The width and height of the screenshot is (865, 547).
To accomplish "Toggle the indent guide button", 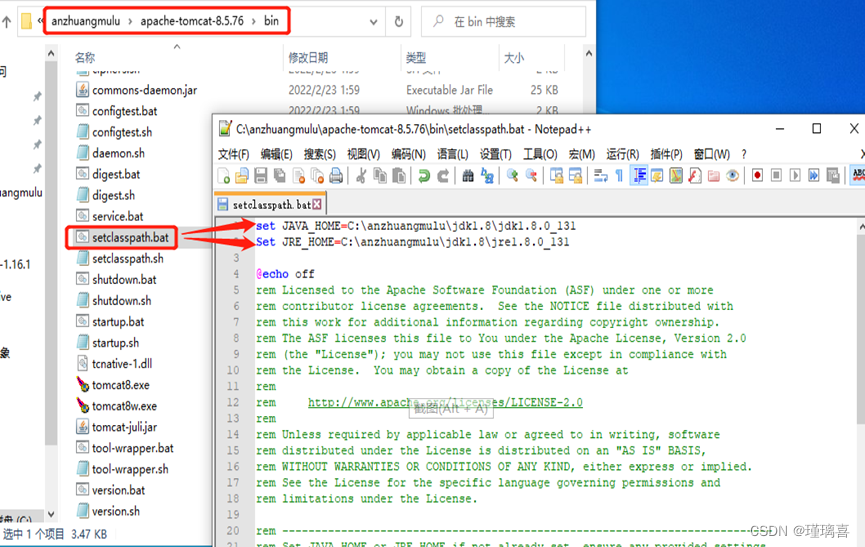I will [639, 176].
